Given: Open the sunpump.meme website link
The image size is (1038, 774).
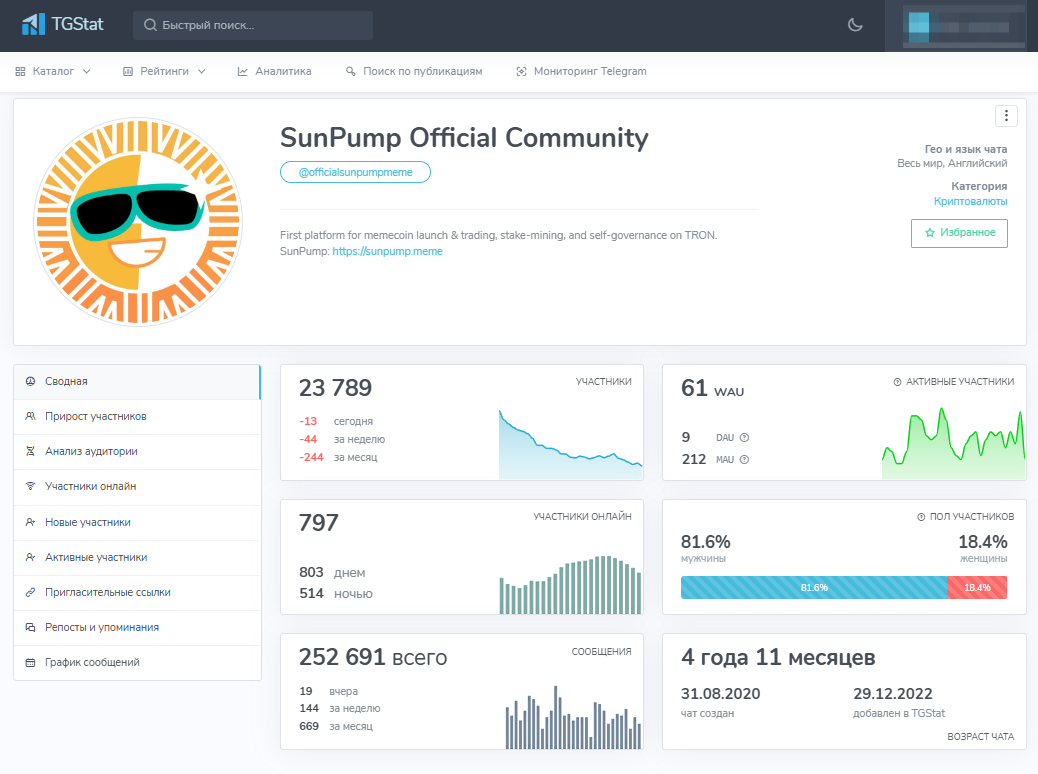Looking at the screenshot, I should [387, 252].
